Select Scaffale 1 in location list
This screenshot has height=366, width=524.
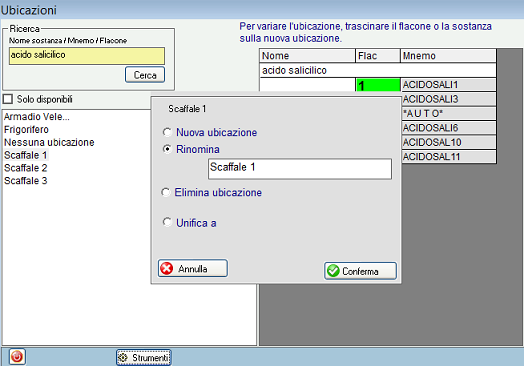tap(26, 155)
